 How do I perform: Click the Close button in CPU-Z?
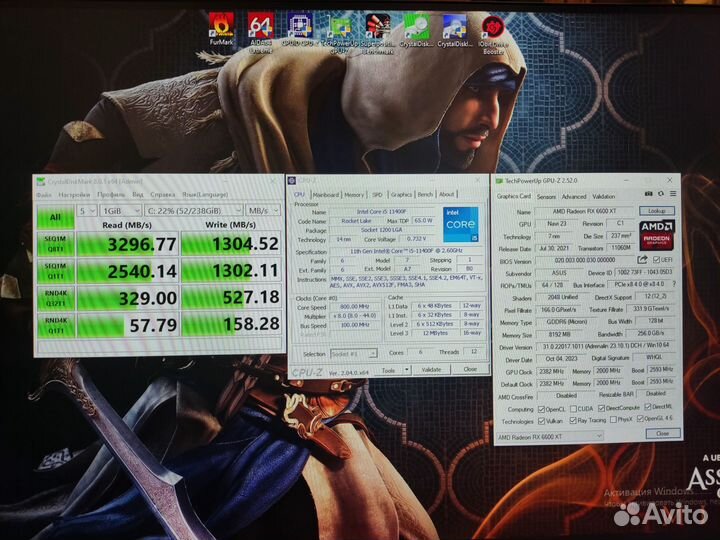[470, 369]
